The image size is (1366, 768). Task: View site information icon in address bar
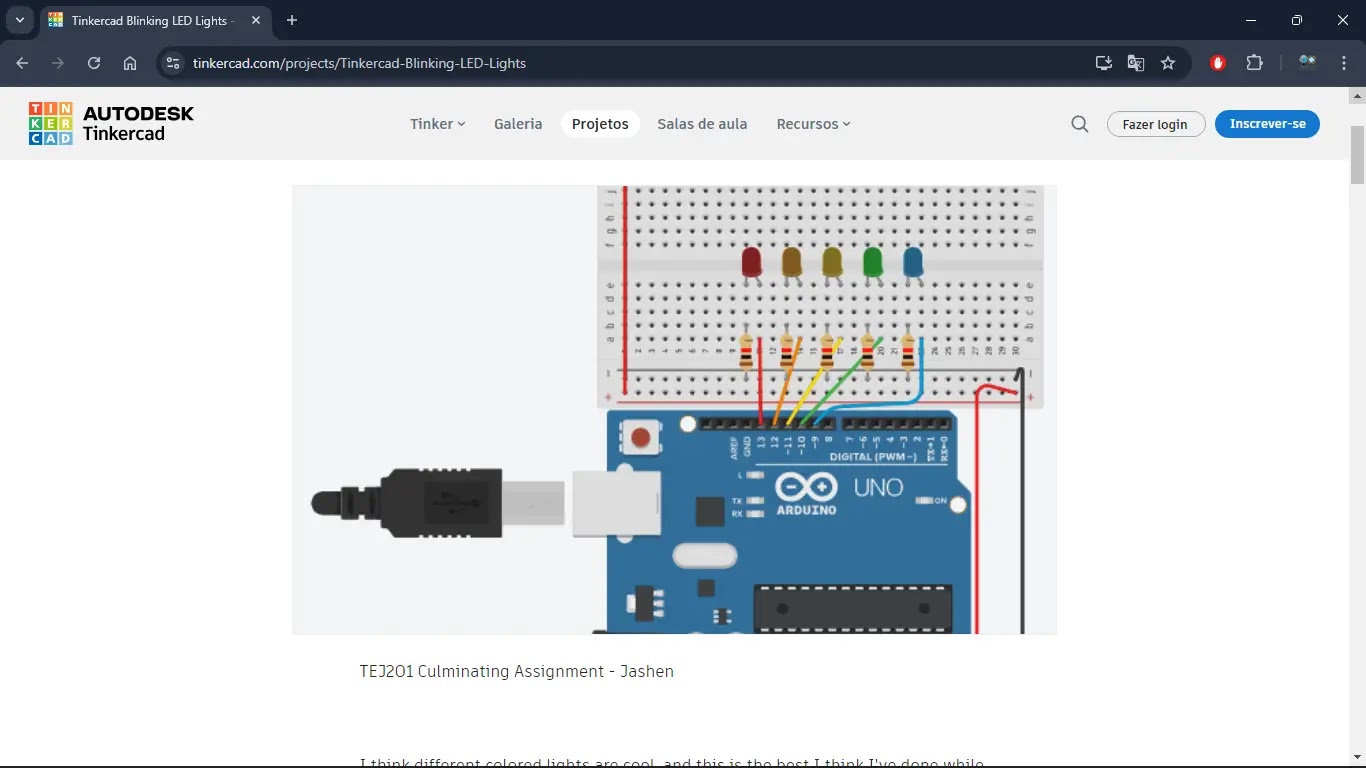point(173,63)
